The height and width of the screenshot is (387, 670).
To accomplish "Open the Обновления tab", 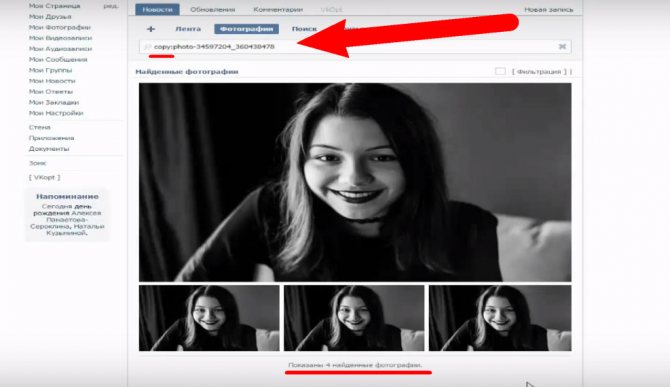I will 212,9.
